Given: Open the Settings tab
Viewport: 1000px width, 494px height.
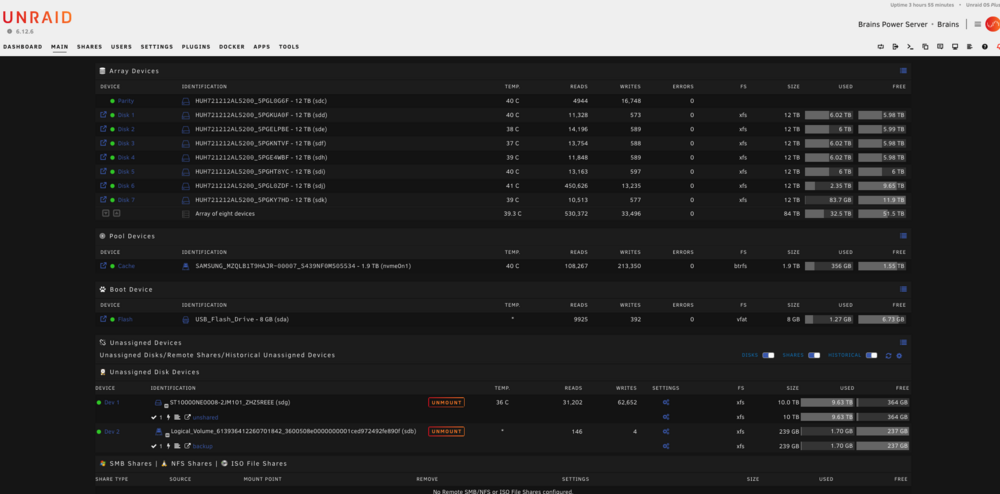Looking at the screenshot, I should click(157, 47).
